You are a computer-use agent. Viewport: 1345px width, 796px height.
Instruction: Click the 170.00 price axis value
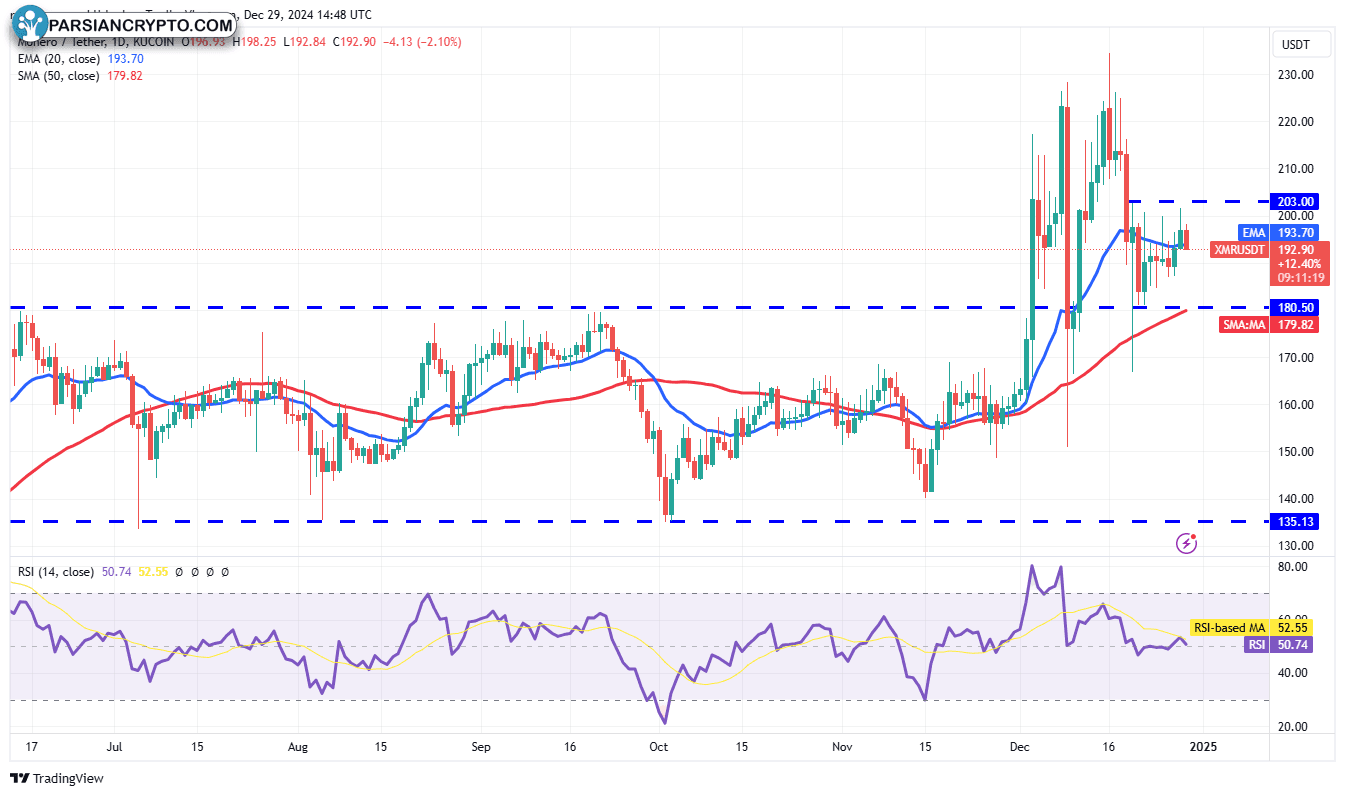coord(1295,357)
